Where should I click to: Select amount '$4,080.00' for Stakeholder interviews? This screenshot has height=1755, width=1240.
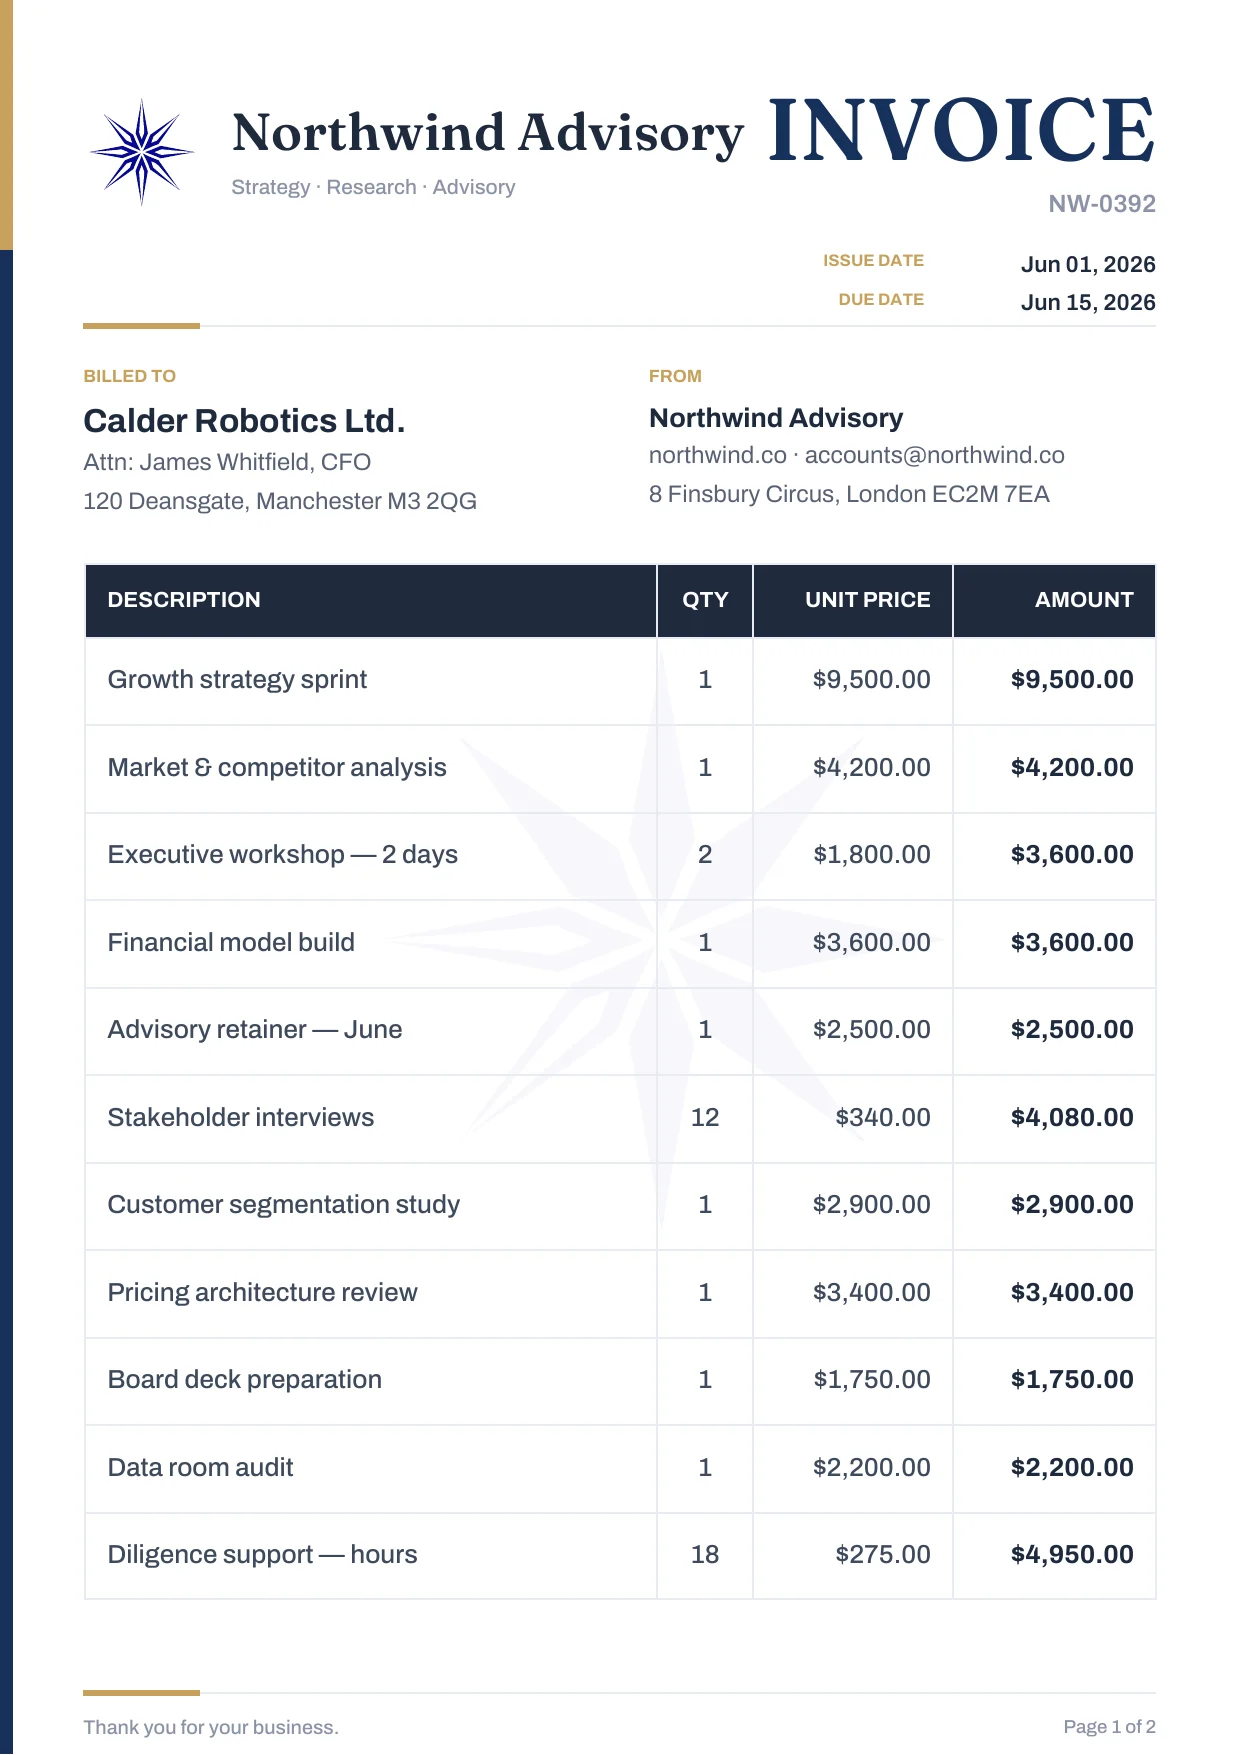(1072, 1117)
